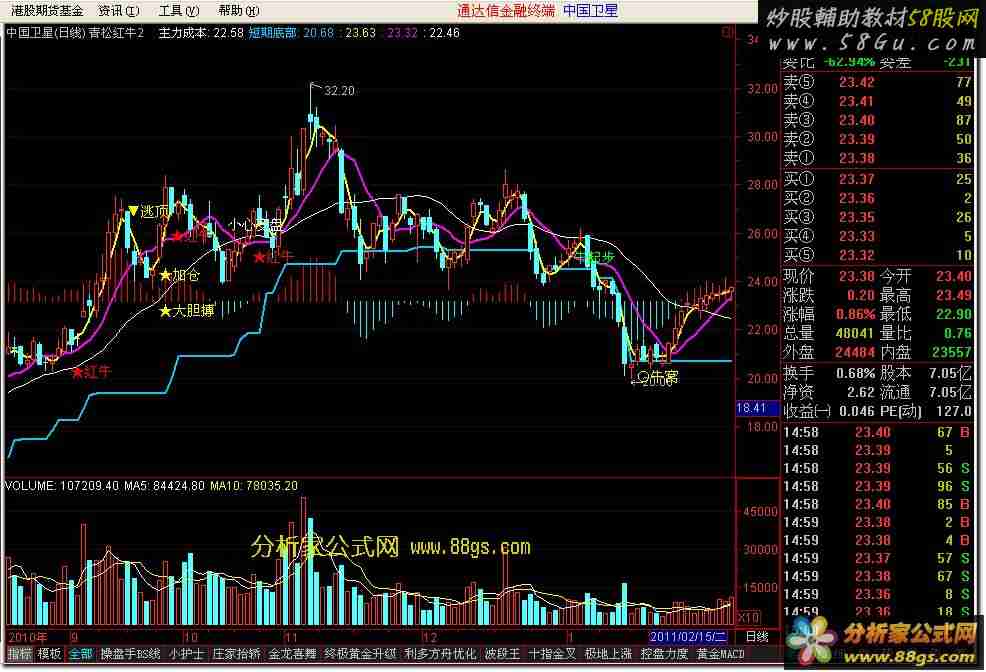
Task: Click the MA10: 78035.20 readout
Action: (x=253, y=485)
